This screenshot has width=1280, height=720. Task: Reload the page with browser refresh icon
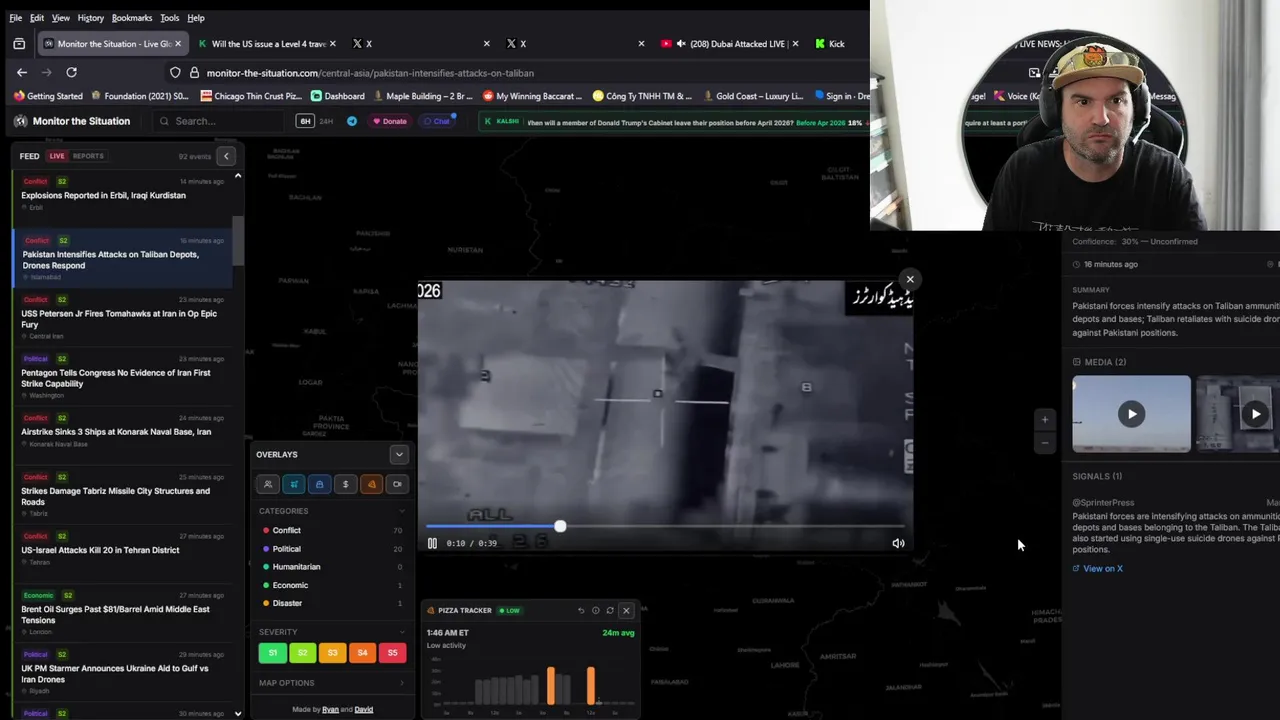[x=71, y=72]
